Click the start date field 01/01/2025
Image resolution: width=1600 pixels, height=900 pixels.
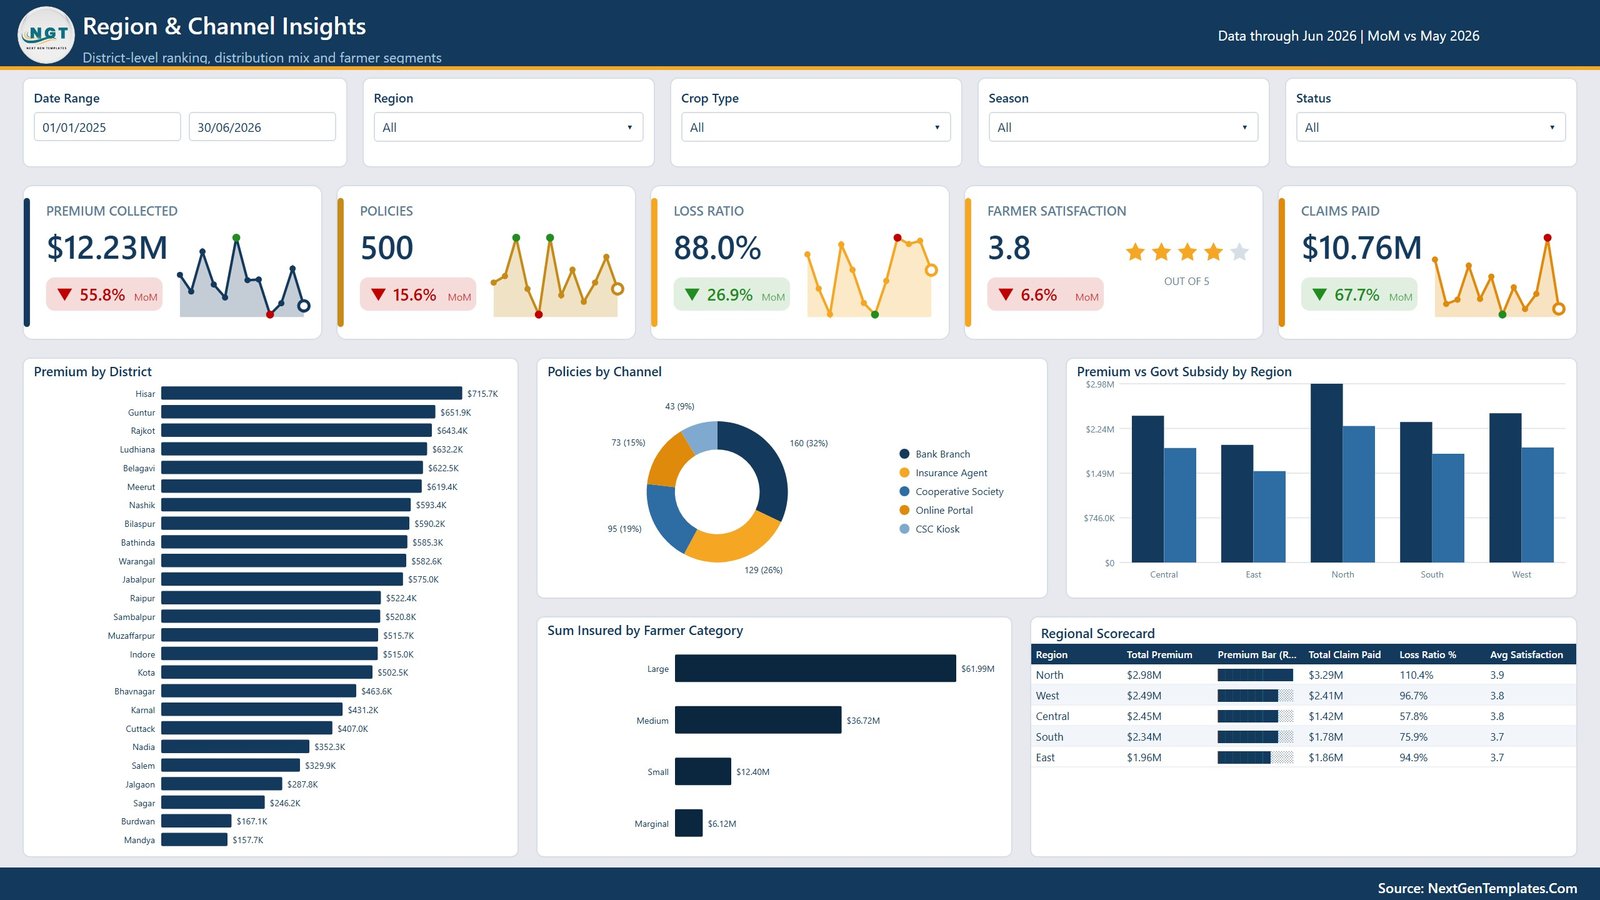[107, 127]
